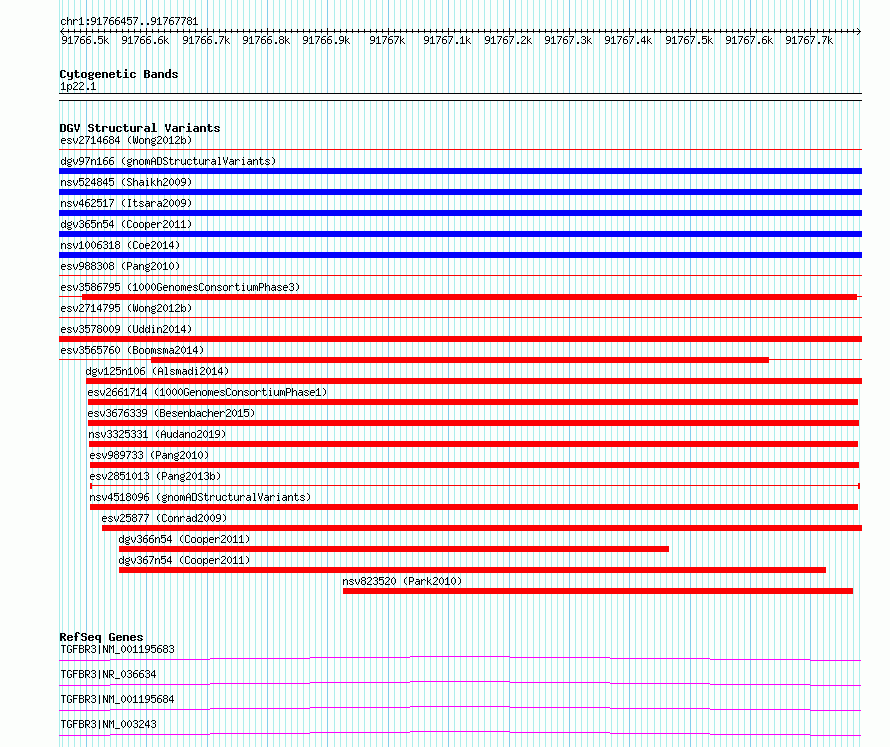
Task: Open TGFBR3|NM_001195683 gene label
Action: [x=117, y=649]
